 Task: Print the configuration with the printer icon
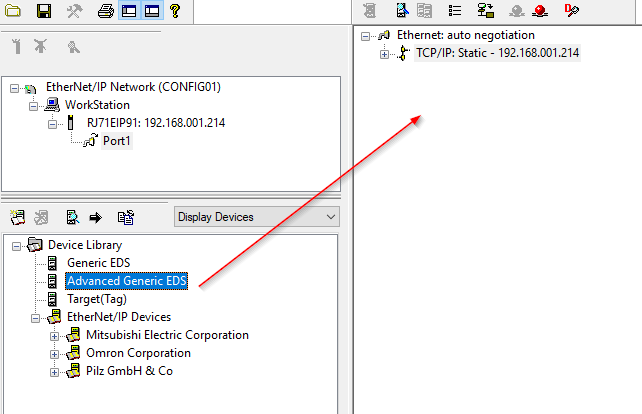tap(106, 11)
